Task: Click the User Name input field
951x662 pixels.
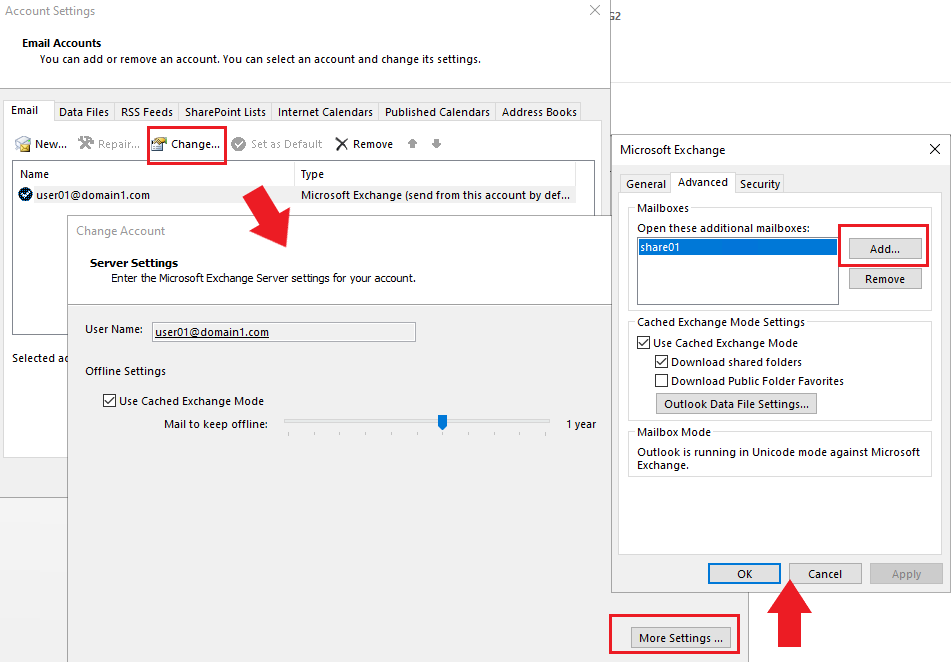Action: (x=283, y=332)
